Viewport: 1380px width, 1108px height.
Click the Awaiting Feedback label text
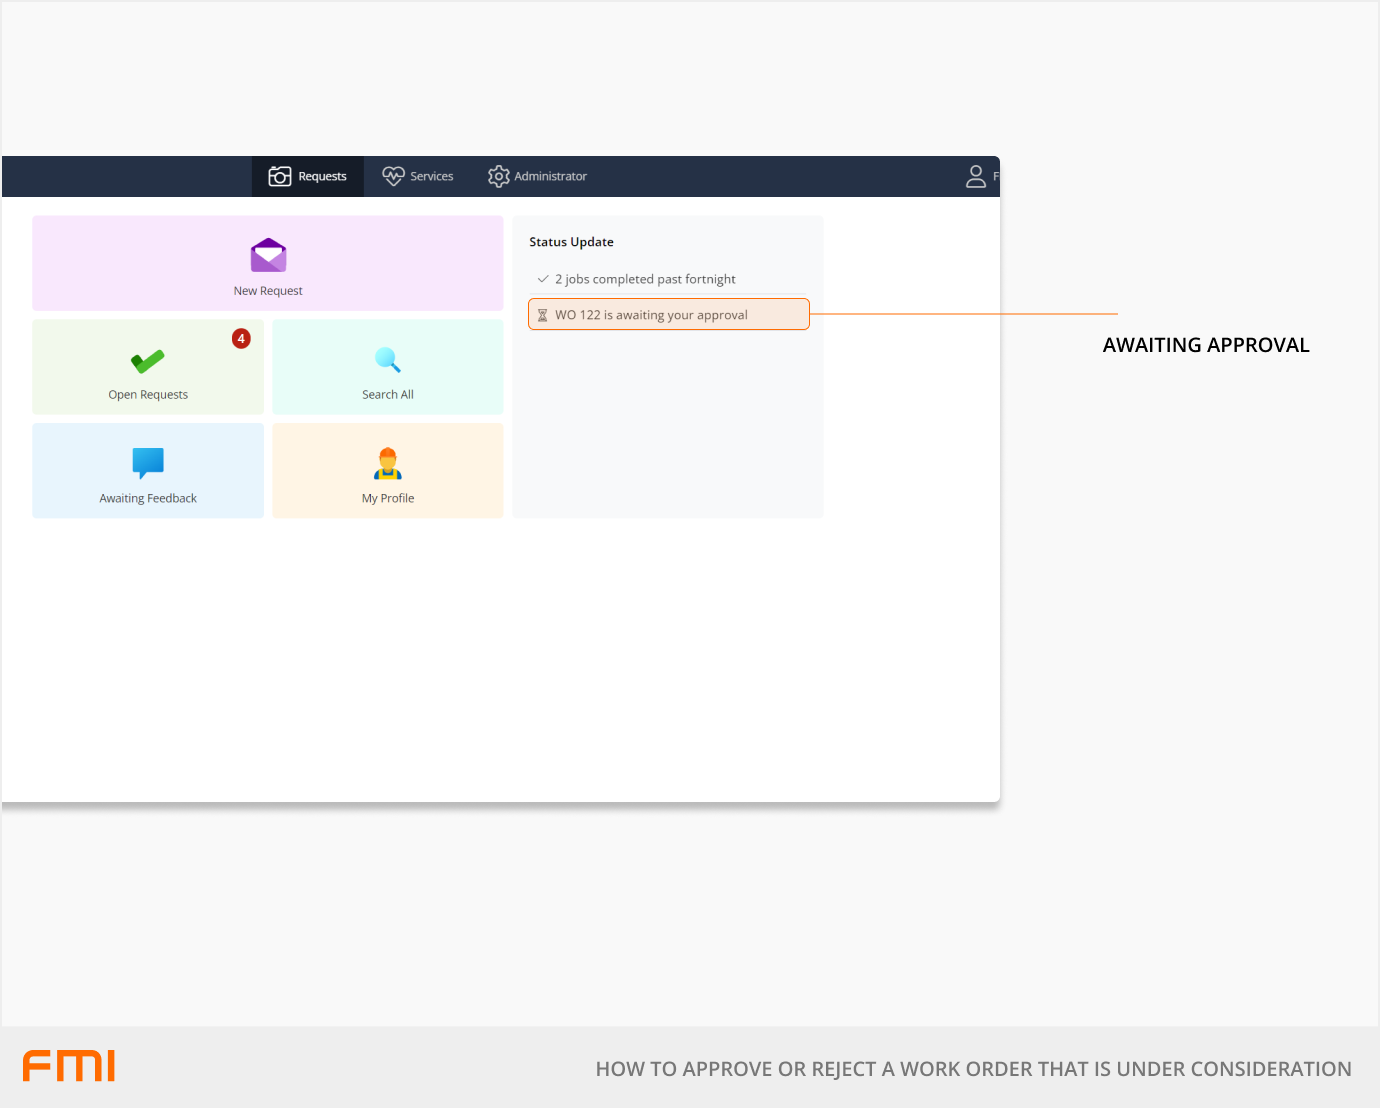point(148,498)
